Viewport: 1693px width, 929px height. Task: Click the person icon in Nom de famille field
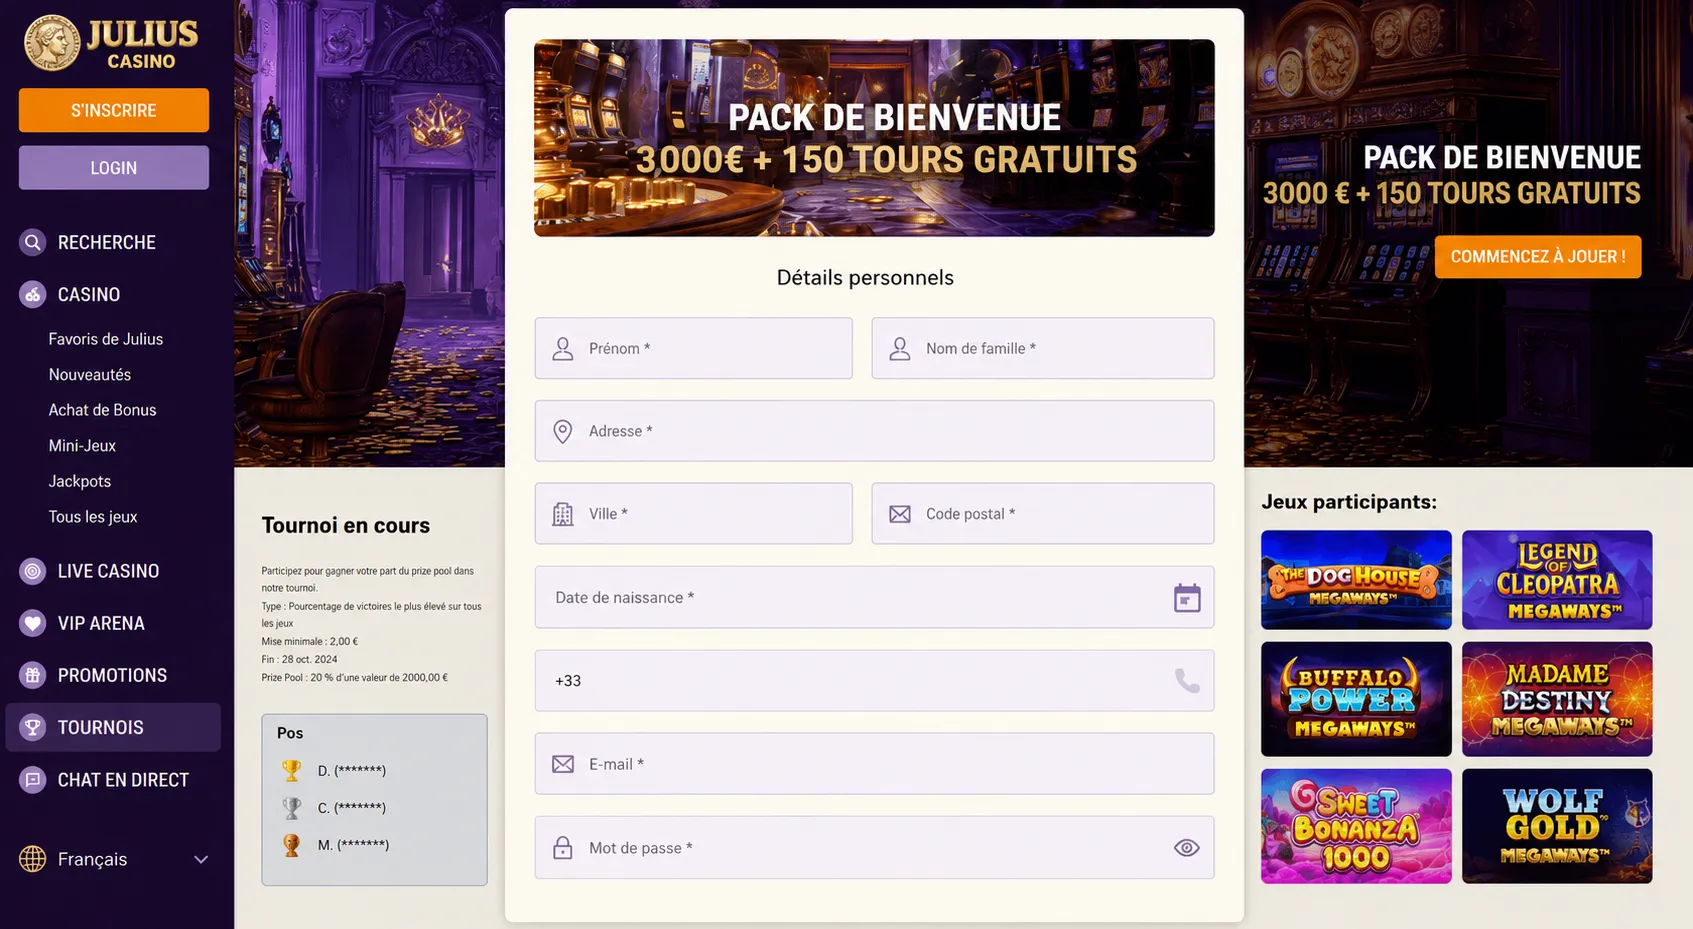coord(900,348)
